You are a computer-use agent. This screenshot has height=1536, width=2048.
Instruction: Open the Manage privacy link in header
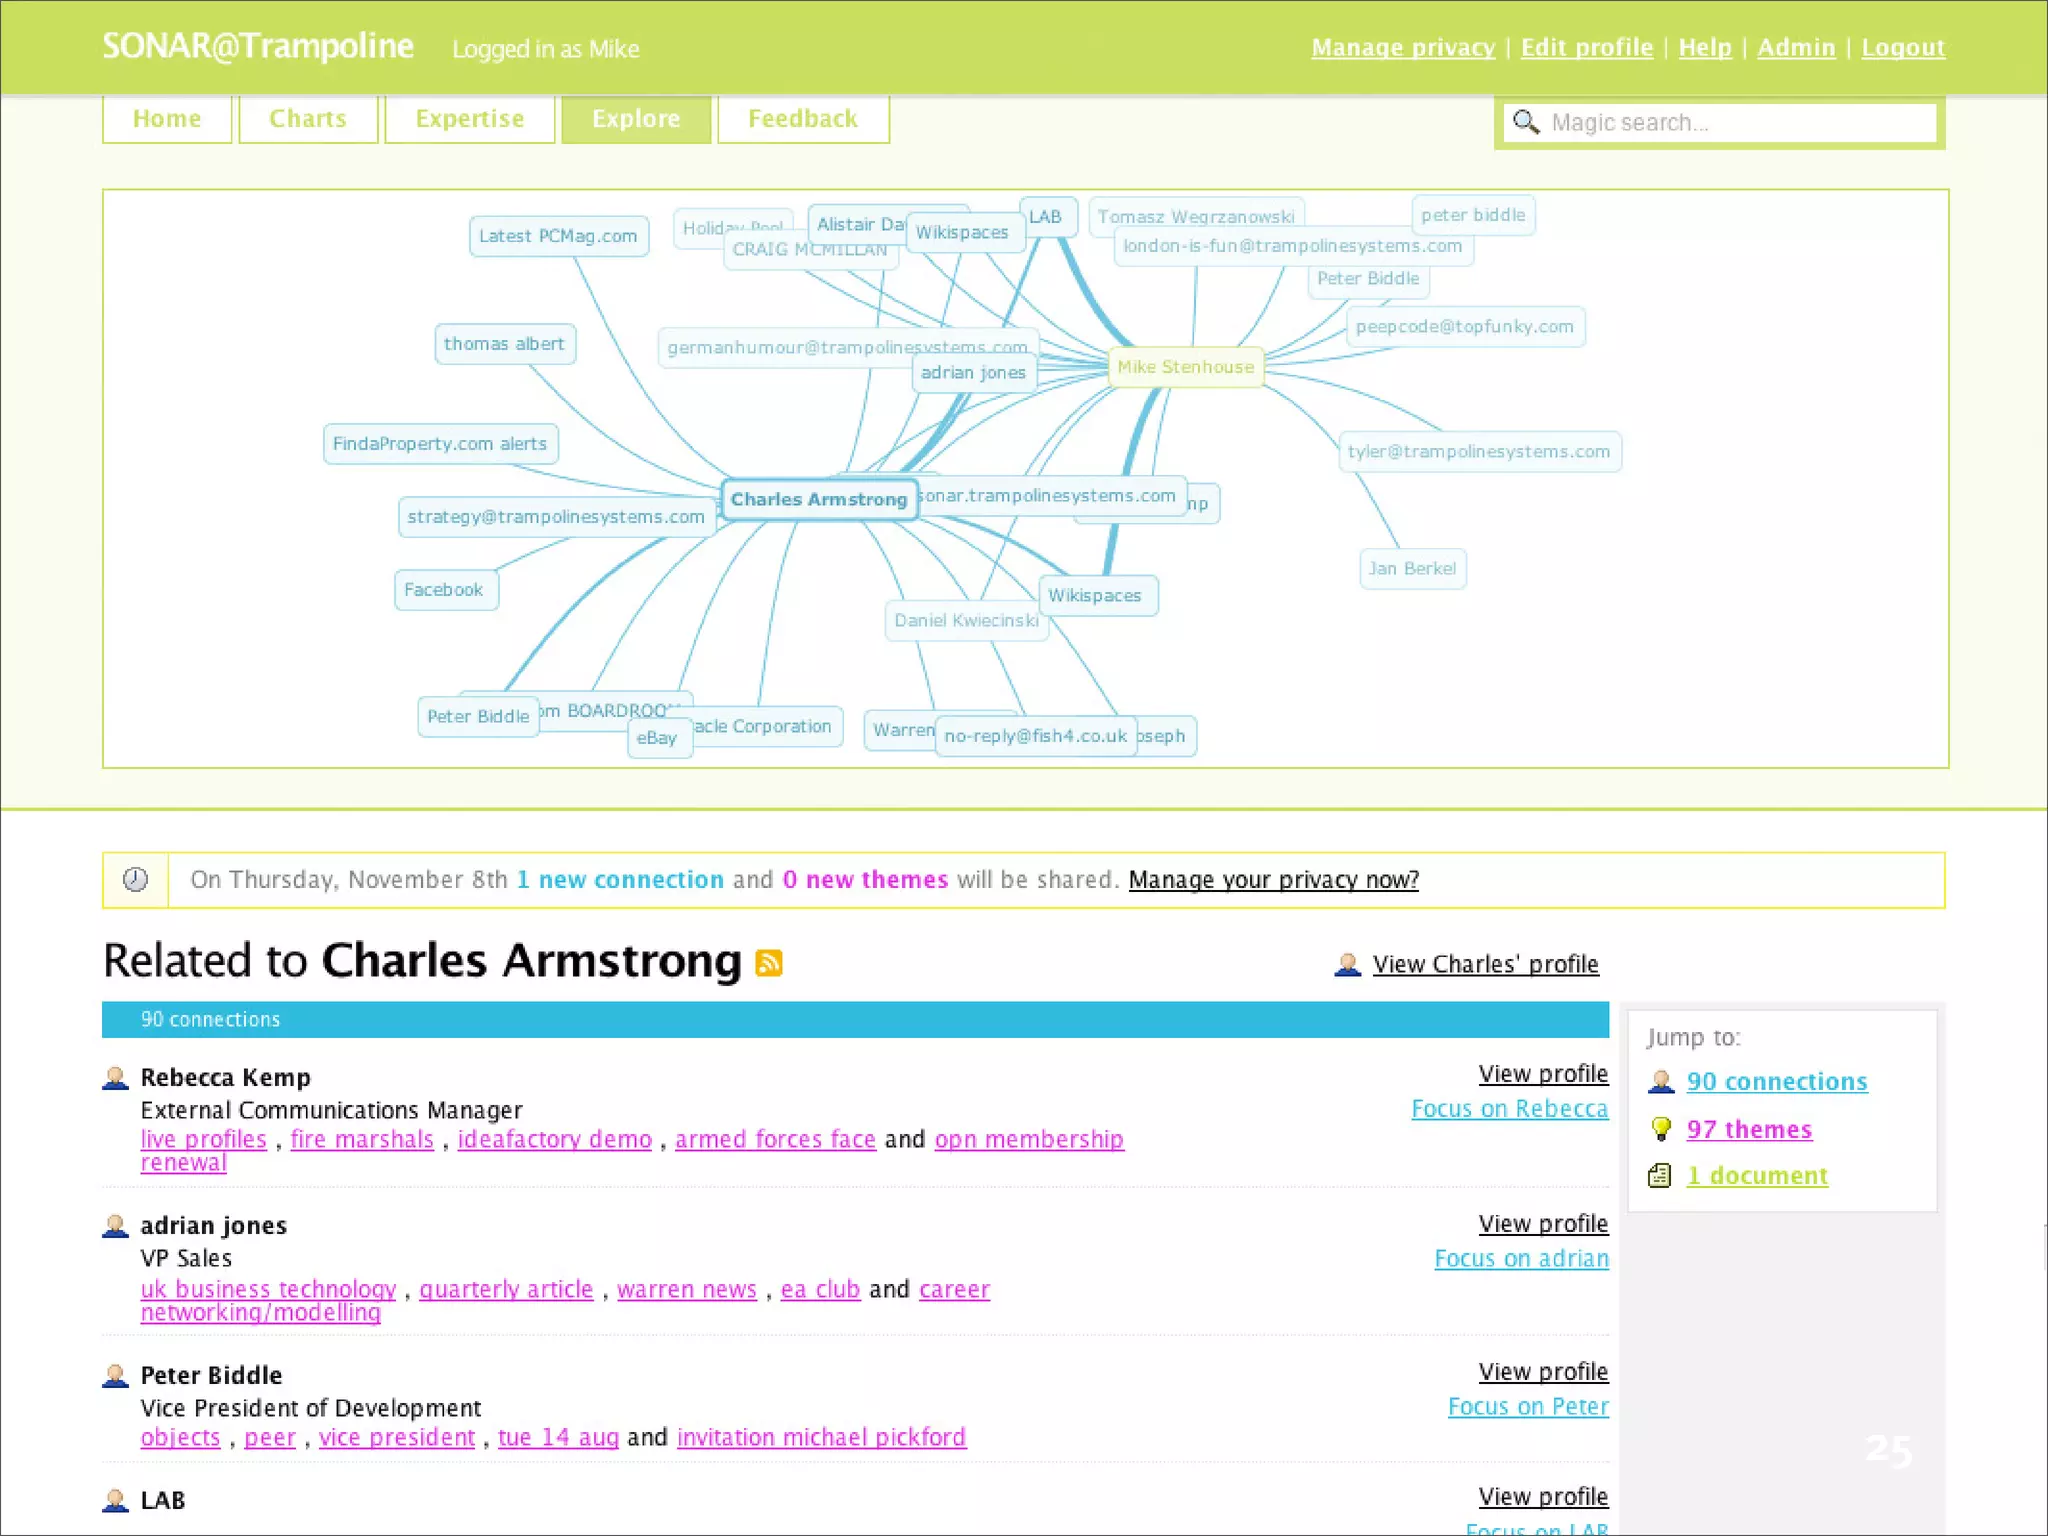coord(1402,47)
